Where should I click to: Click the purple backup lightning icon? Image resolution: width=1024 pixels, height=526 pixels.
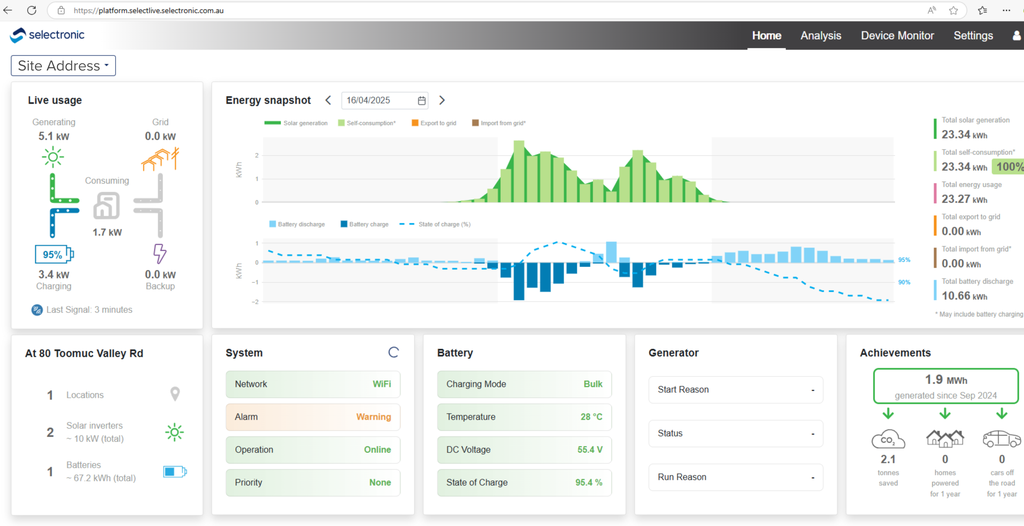159,253
